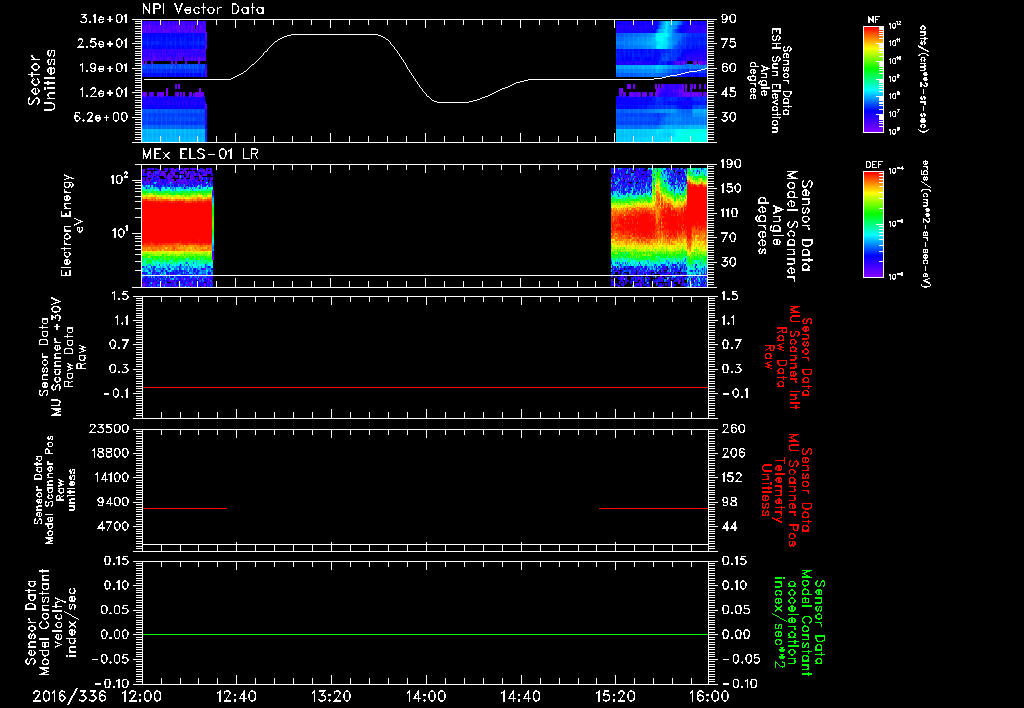Image resolution: width=1024 pixels, height=708 pixels.
Task: Click the DEF color bar legend
Action: (x=874, y=224)
